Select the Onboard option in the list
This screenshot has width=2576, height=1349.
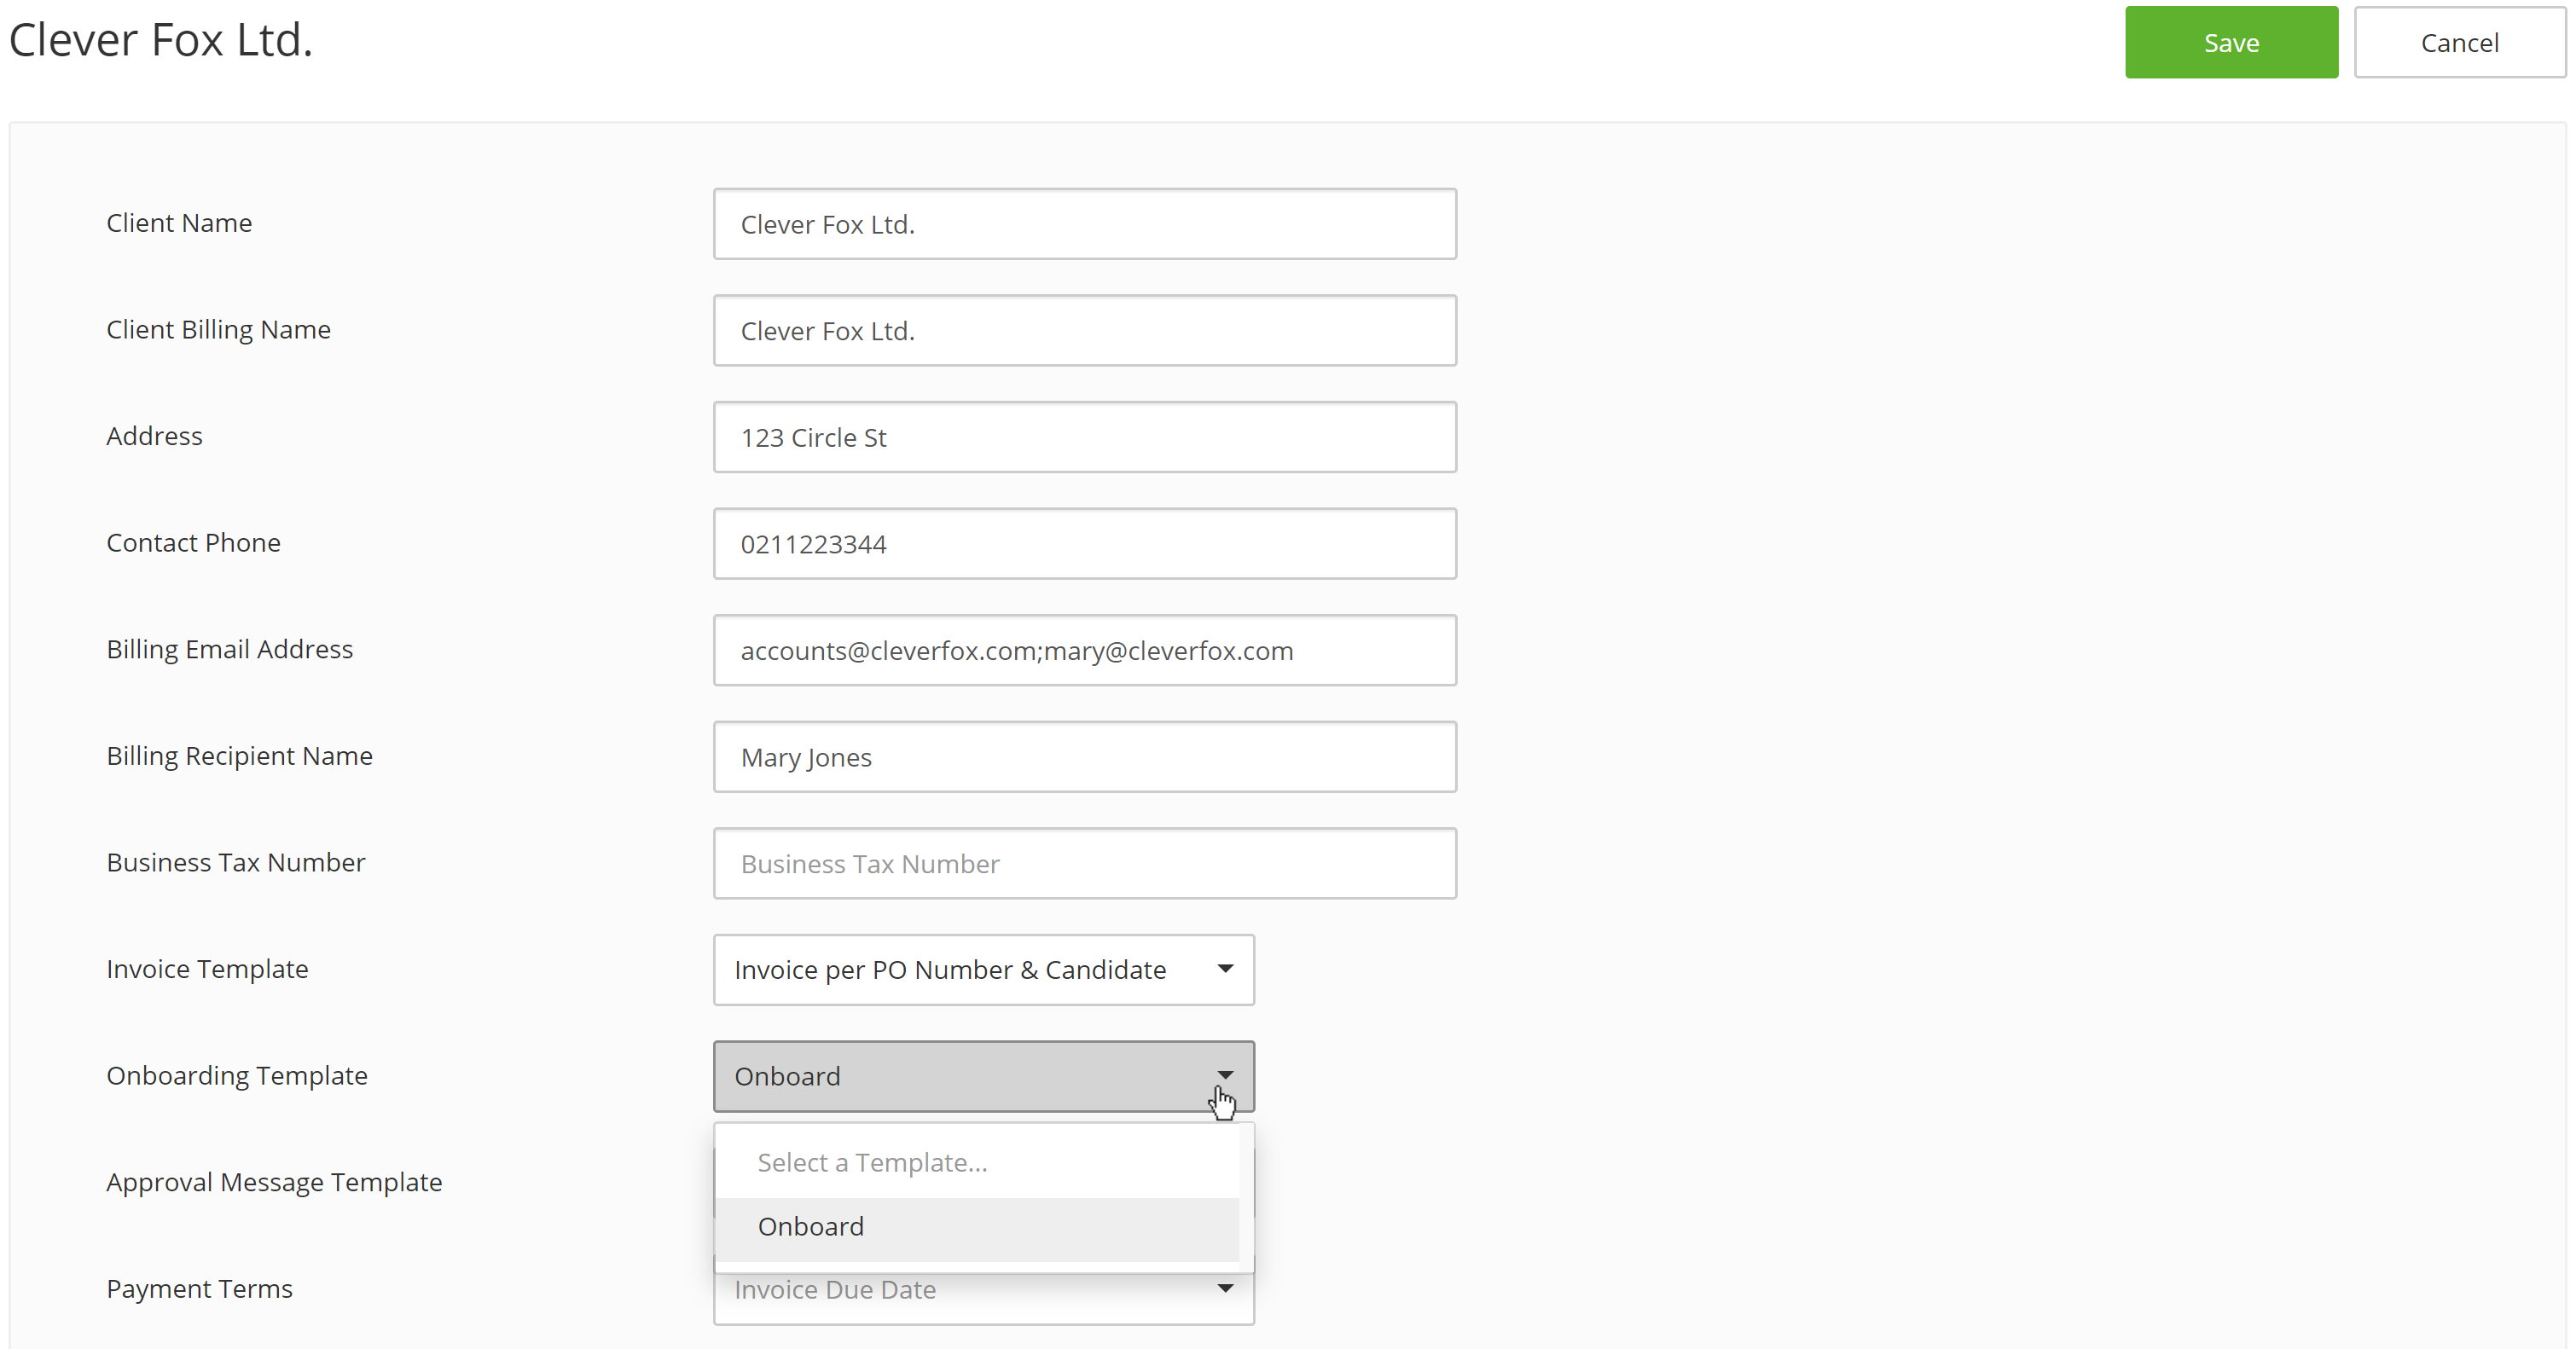[977, 1227]
